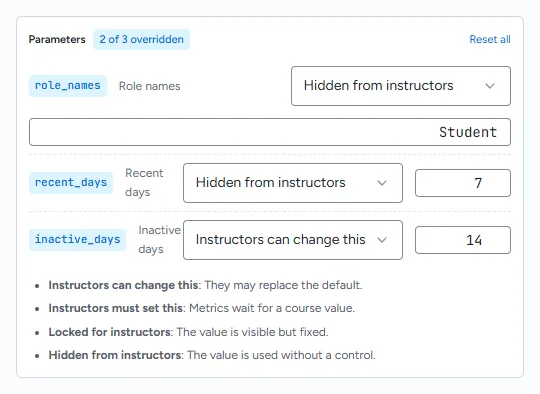Click the '2 of 3 overridden' badge
This screenshot has width=540, height=394.
pos(142,39)
